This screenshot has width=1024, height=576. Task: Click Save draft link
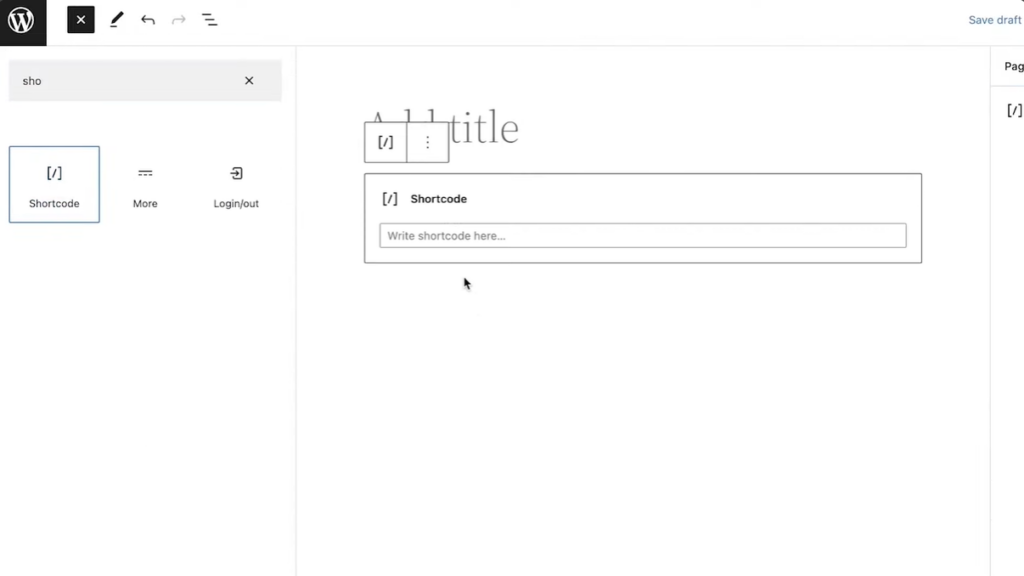(994, 20)
